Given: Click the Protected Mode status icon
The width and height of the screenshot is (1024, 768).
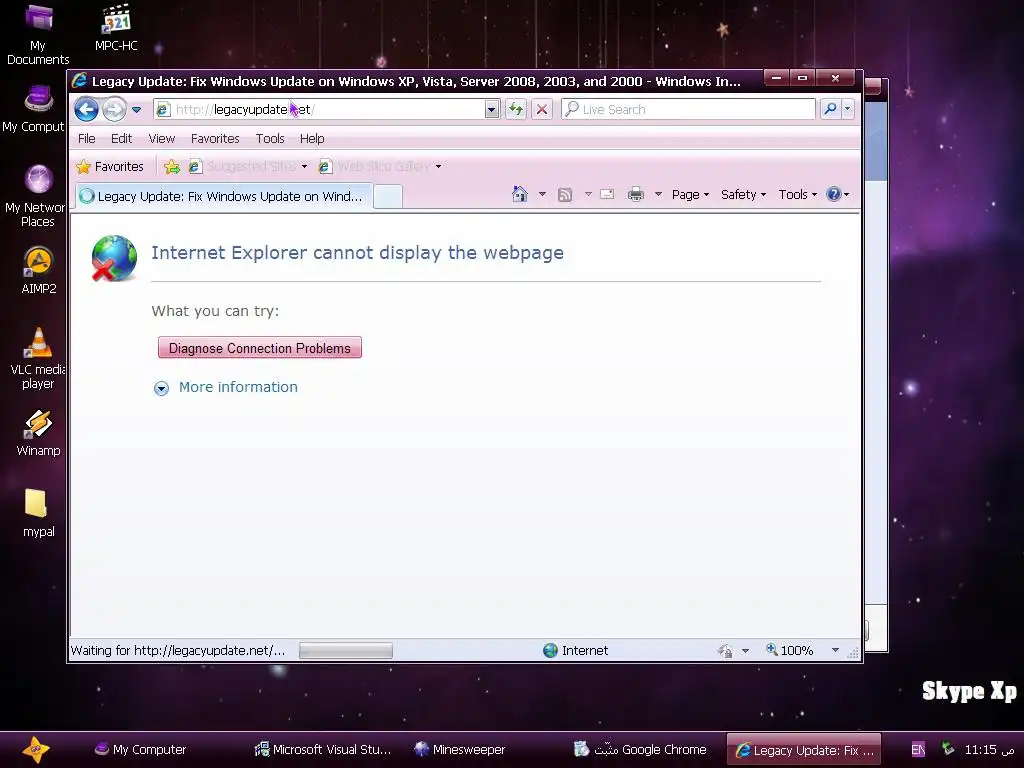Looking at the screenshot, I should coord(725,650).
